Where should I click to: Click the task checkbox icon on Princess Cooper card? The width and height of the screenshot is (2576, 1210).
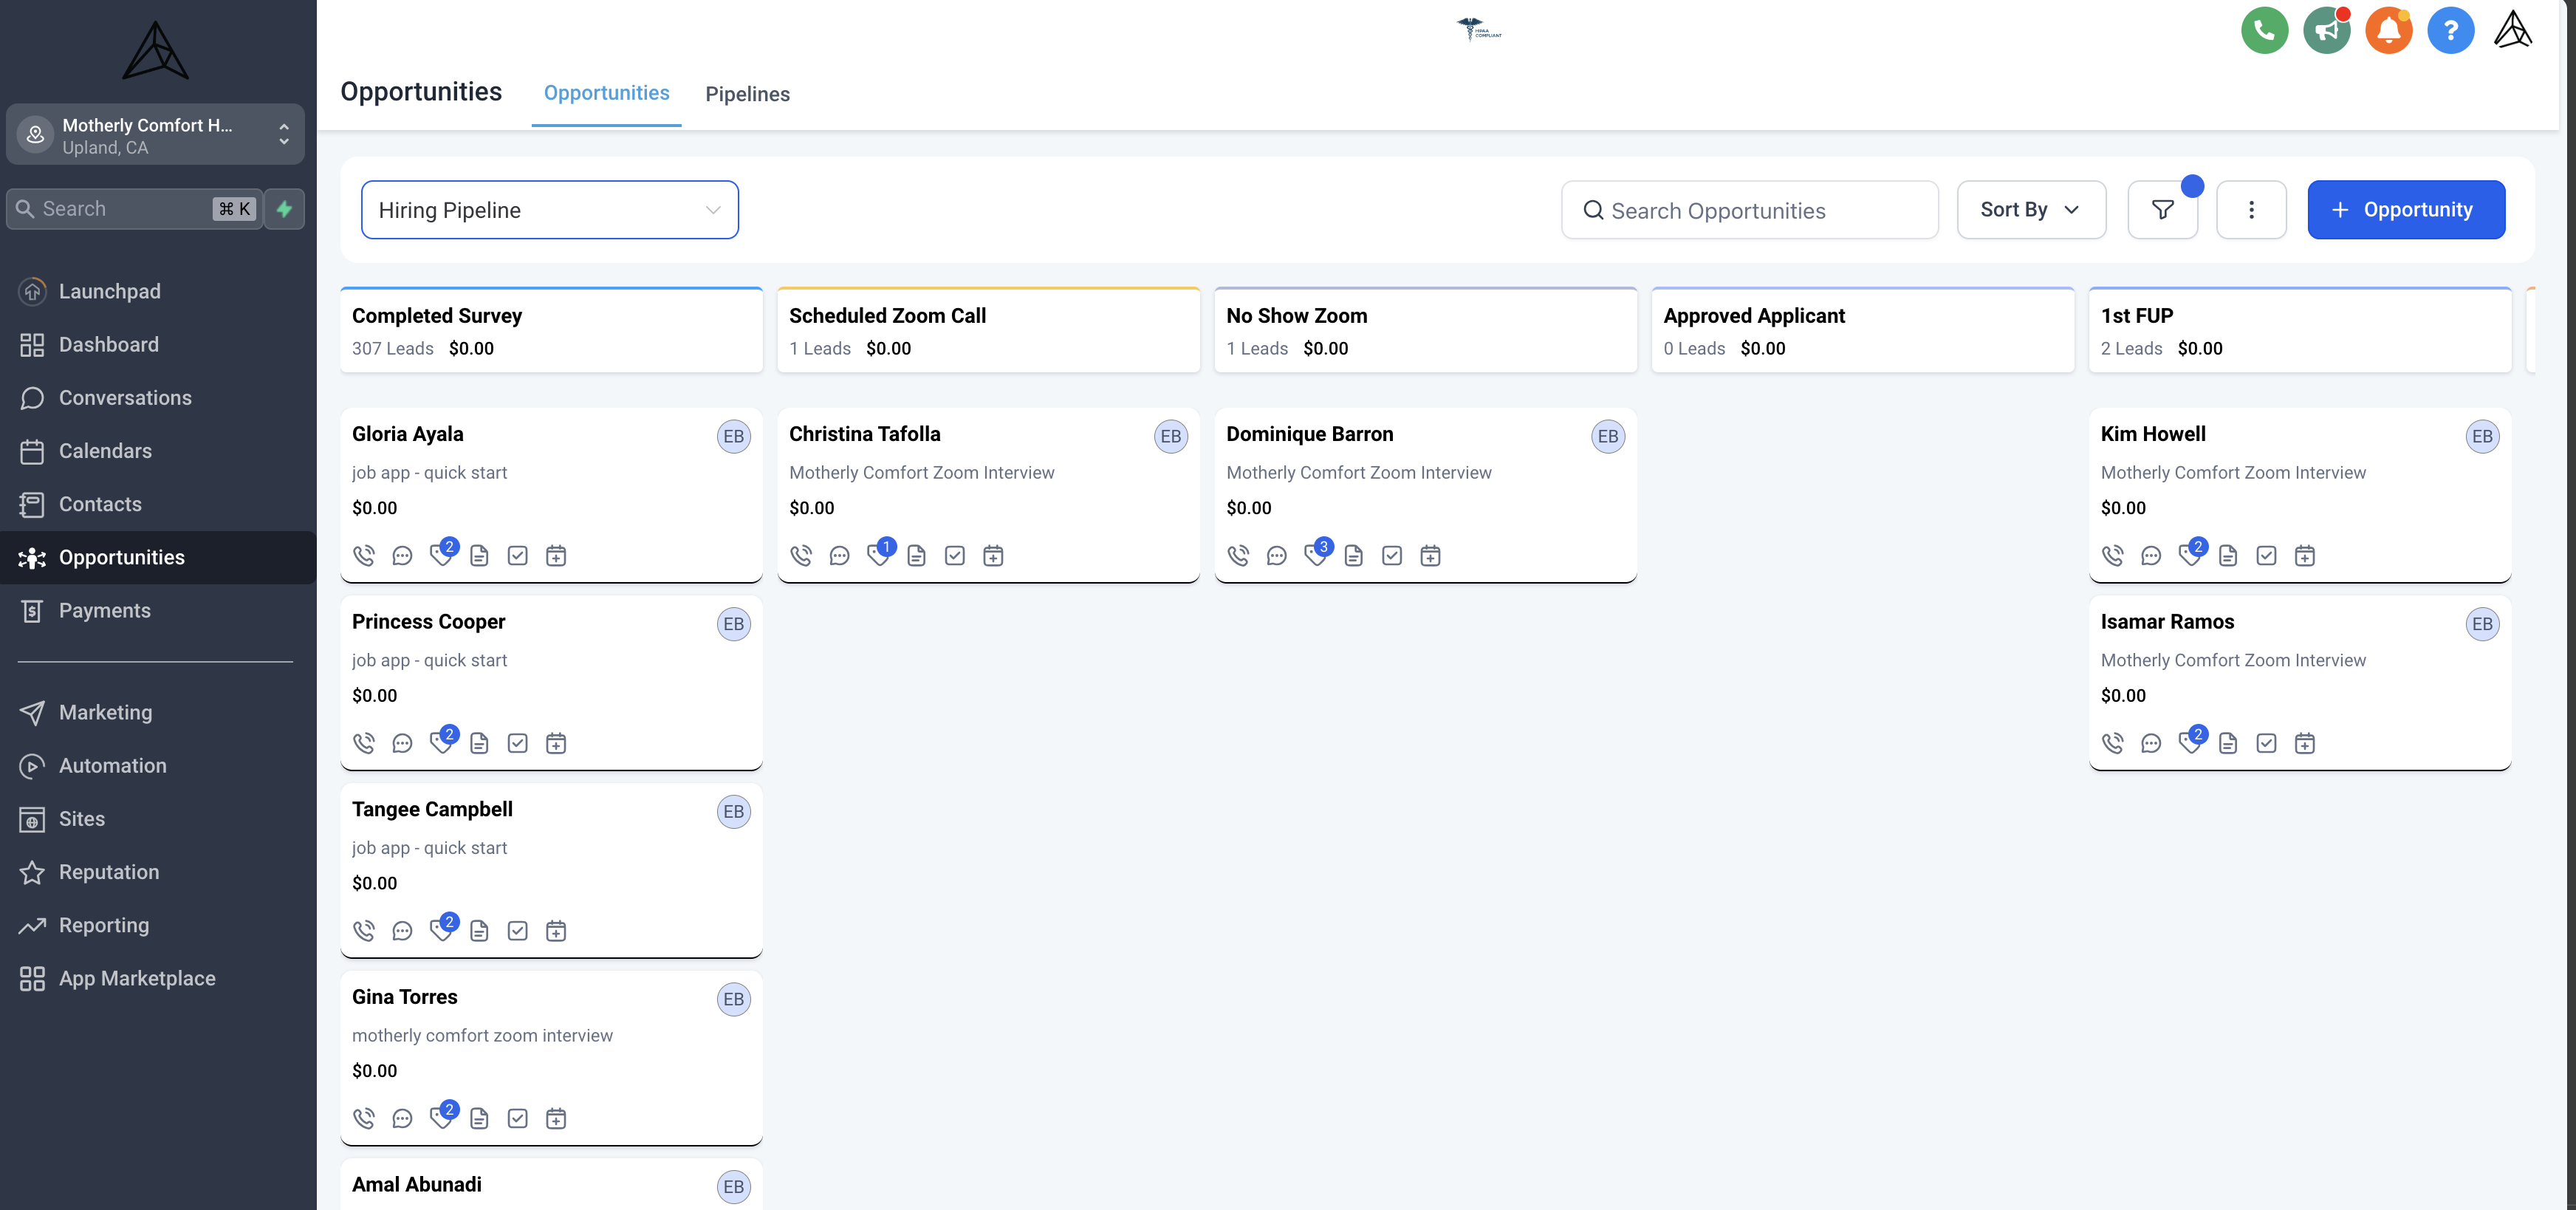(x=517, y=743)
